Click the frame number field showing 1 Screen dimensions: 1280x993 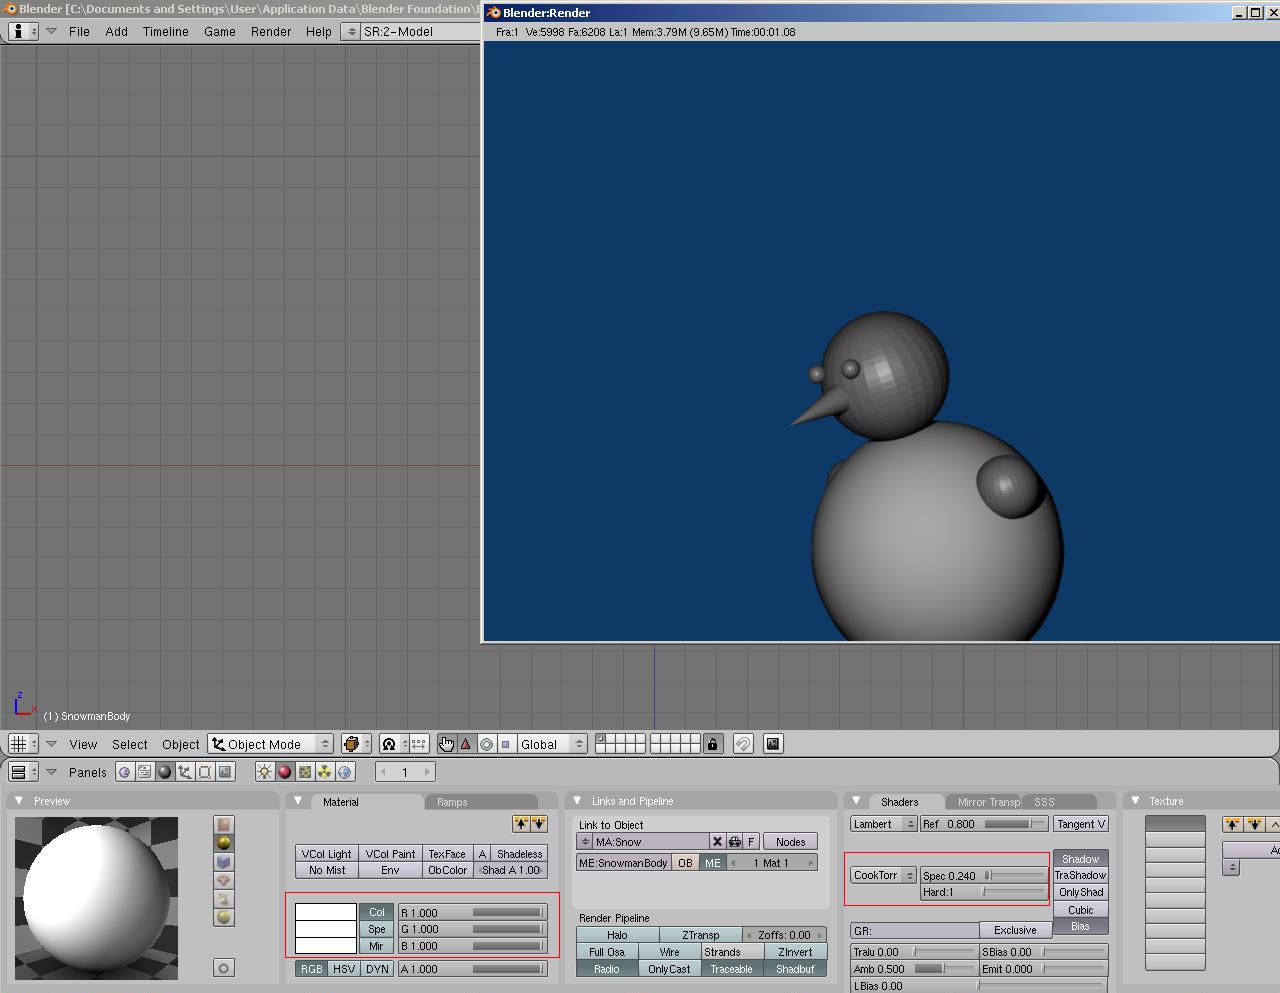(405, 772)
